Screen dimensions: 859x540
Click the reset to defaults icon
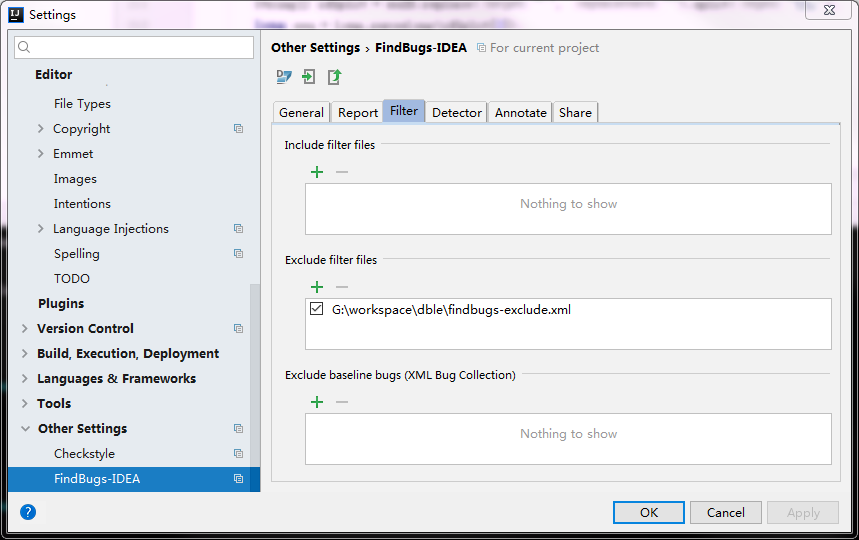284,77
